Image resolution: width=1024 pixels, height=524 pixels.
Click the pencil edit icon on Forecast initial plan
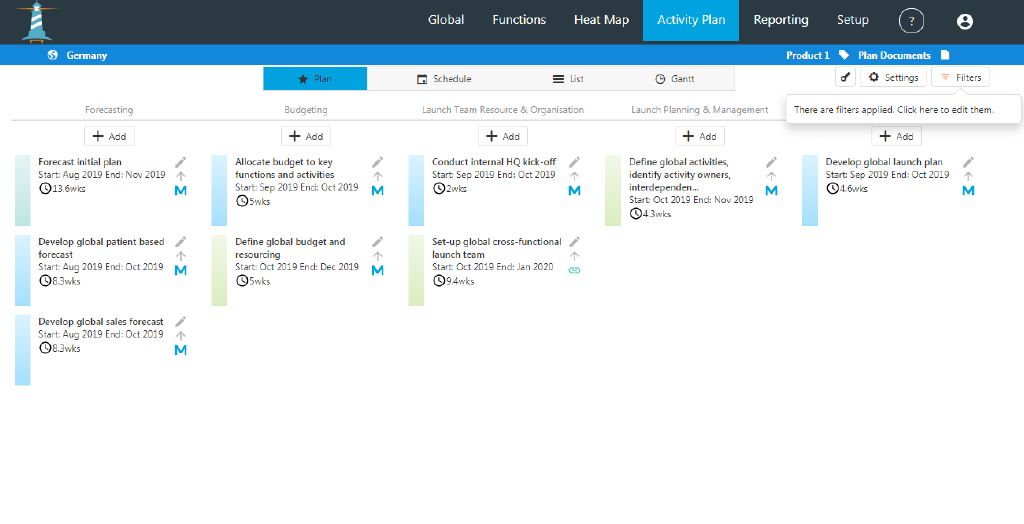click(181, 162)
